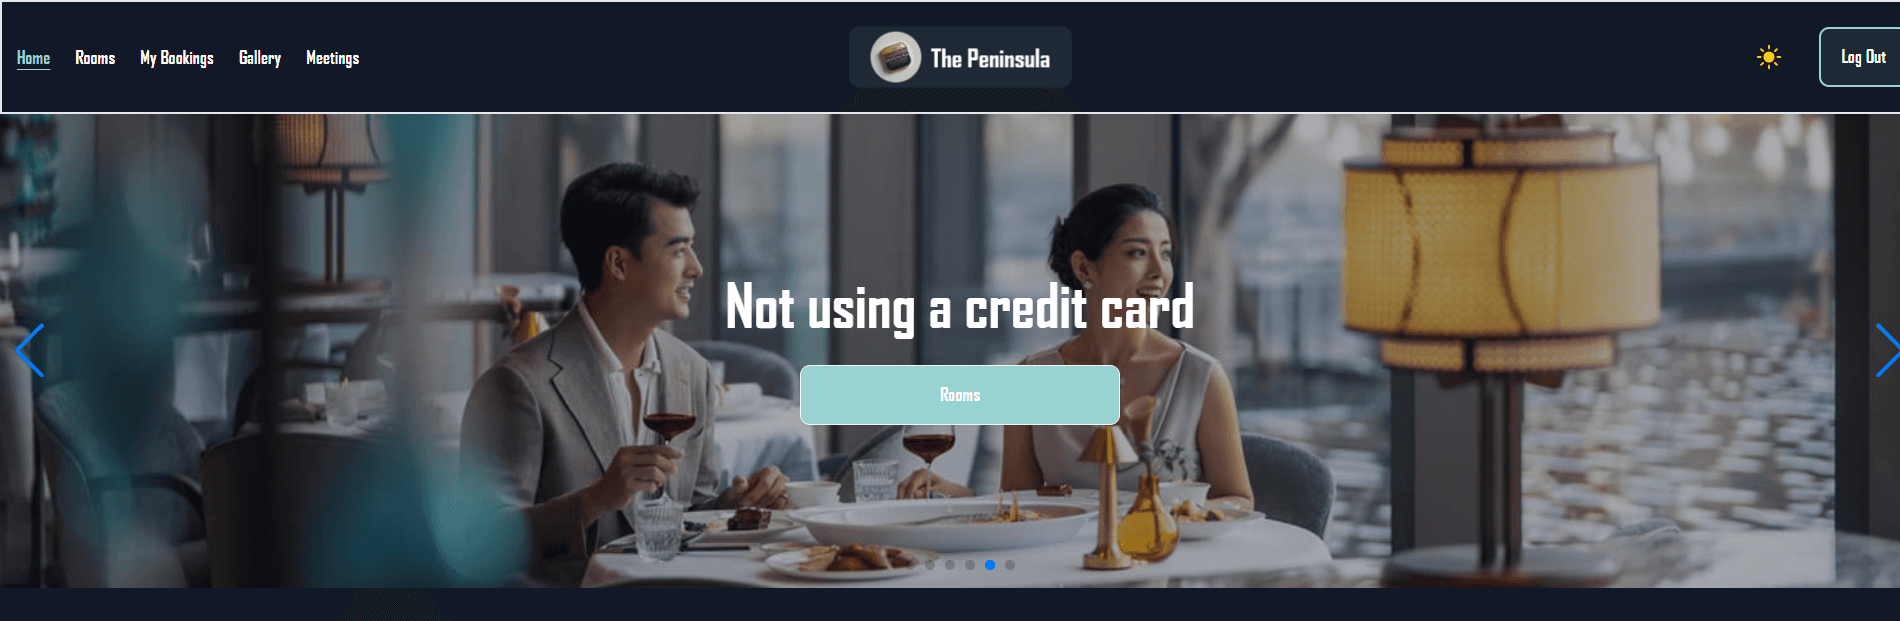This screenshot has width=1900, height=621.
Task: Advance carousel with the right chevron arrow
Action: (x=1886, y=350)
